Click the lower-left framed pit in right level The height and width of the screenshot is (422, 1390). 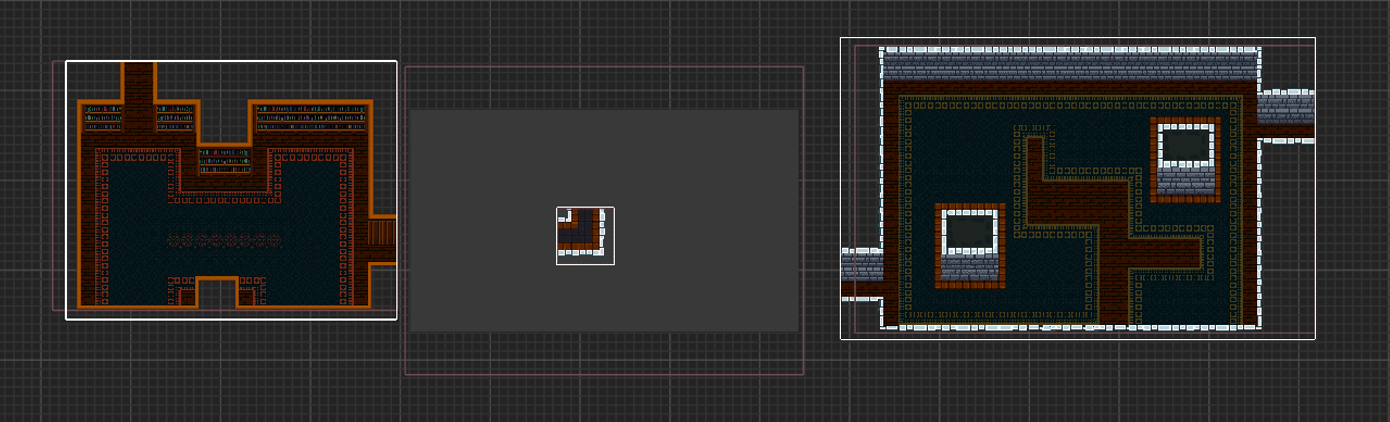(x=970, y=233)
